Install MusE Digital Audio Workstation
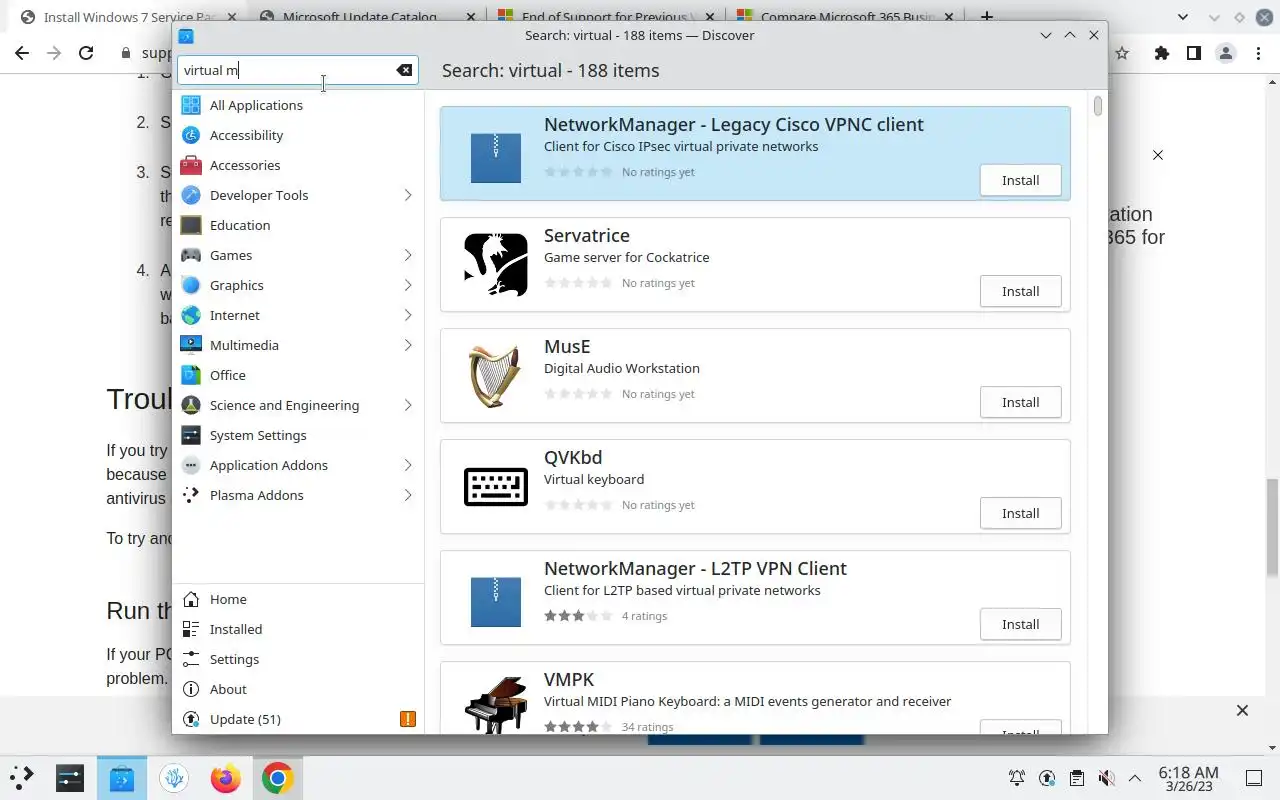 click(1020, 402)
